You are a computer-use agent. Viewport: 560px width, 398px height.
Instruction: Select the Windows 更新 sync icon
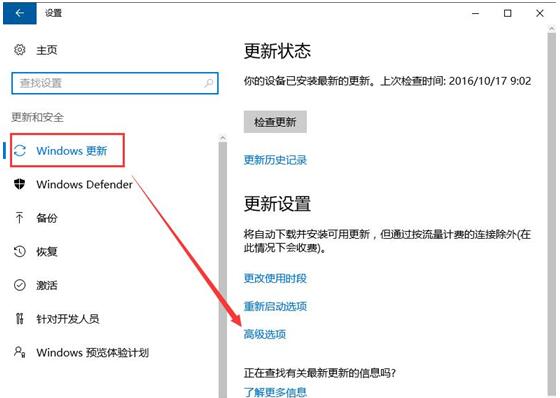(x=20, y=151)
